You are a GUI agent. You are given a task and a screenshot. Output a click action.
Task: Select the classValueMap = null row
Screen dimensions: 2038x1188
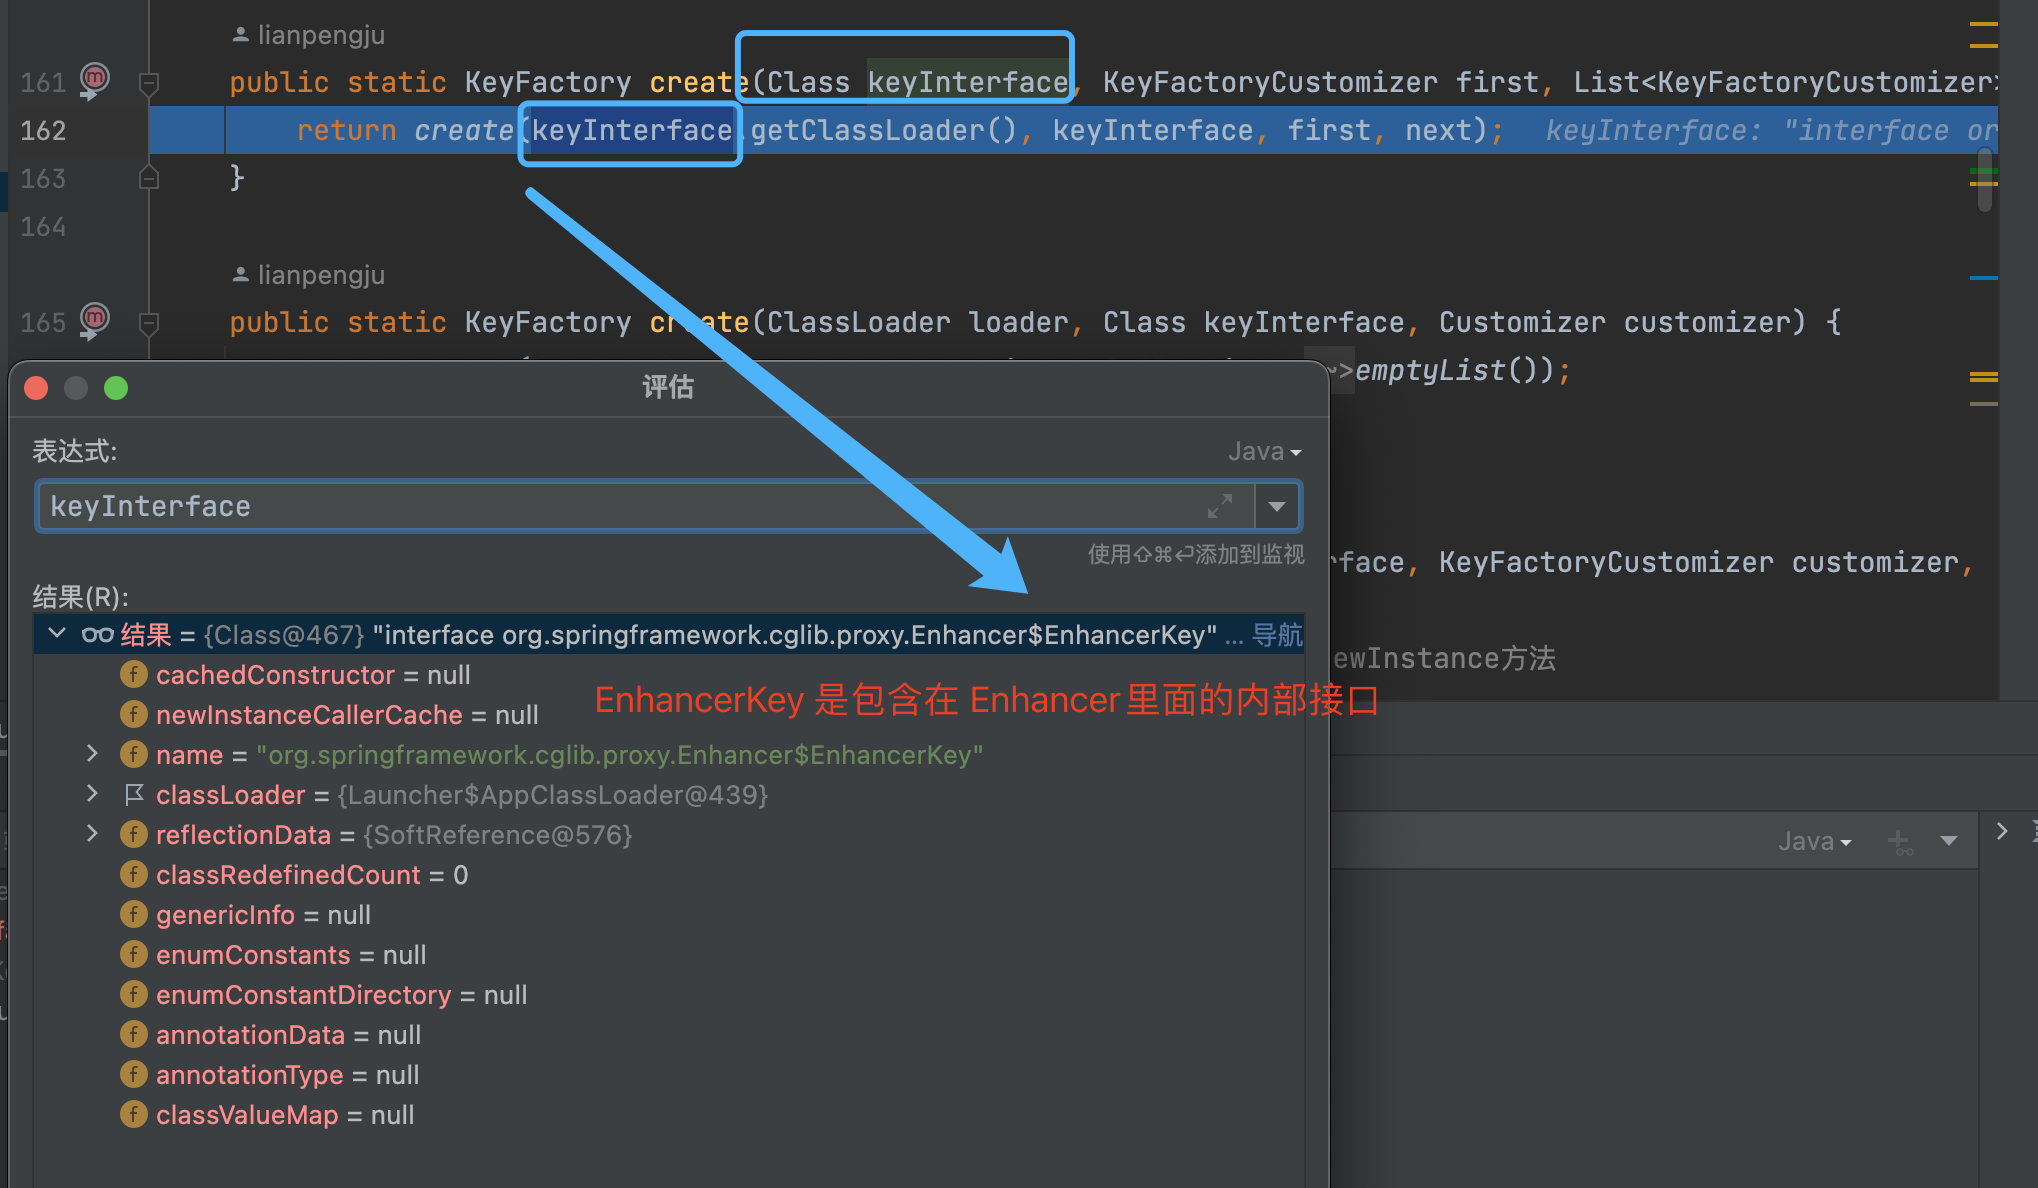pos(669,1115)
